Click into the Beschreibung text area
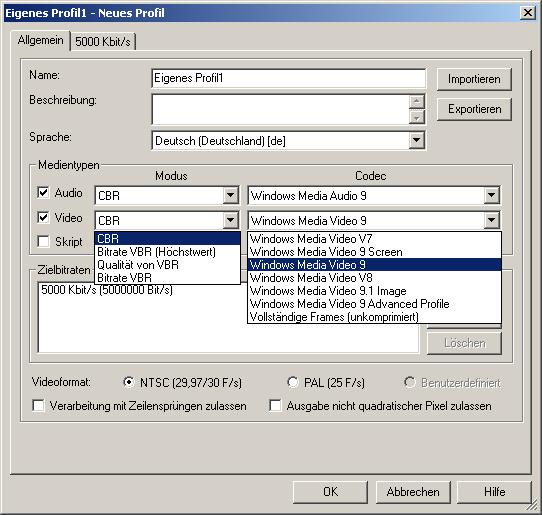This screenshot has height=515, width=542. coord(280,109)
